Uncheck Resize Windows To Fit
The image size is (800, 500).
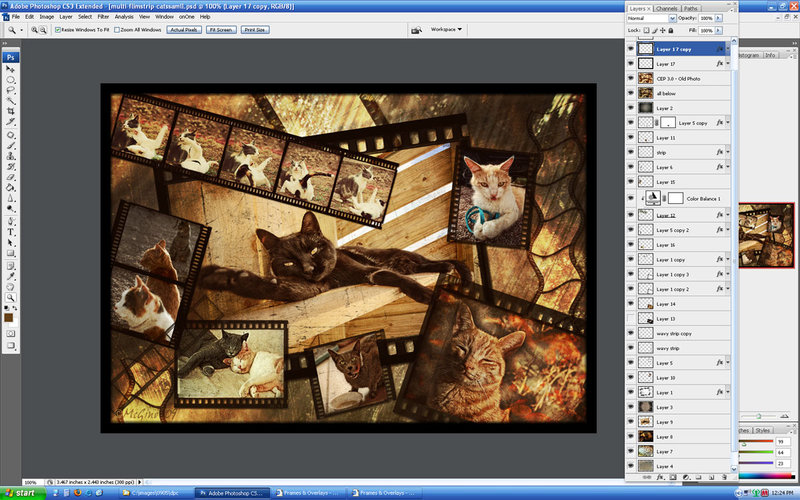(58, 30)
